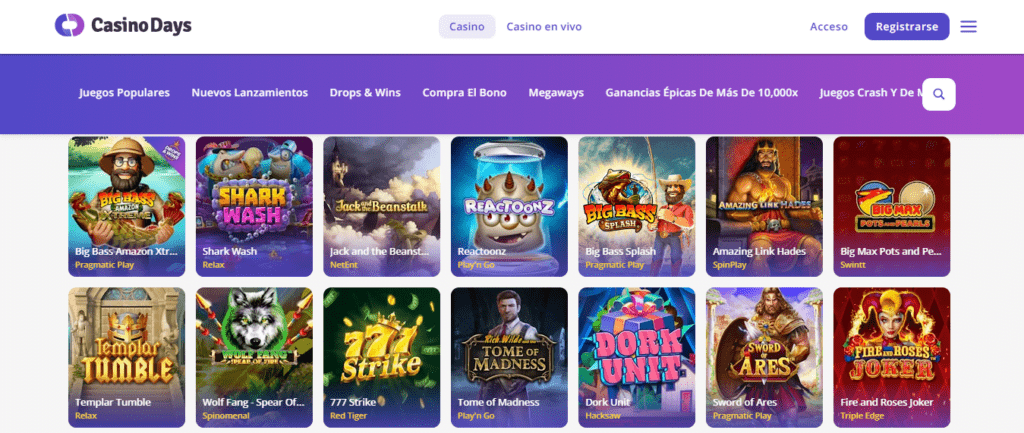Click the Registrarse button
The height and width of the screenshot is (433, 1024).
click(x=907, y=27)
